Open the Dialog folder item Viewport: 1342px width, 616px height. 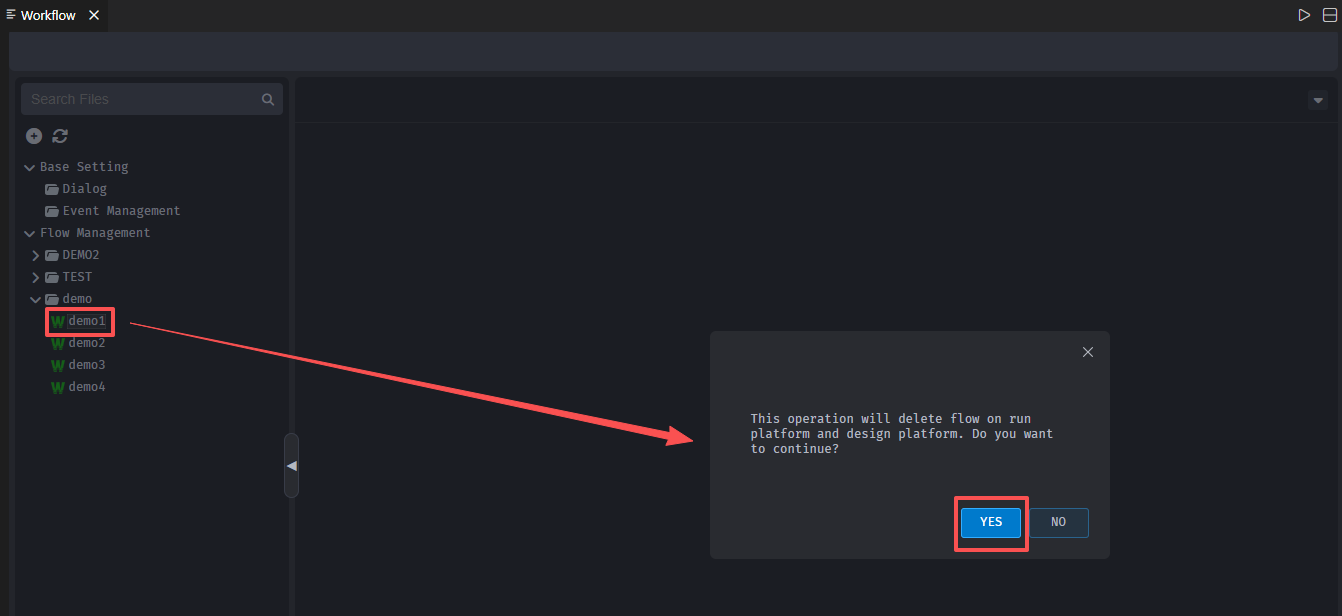coord(84,189)
